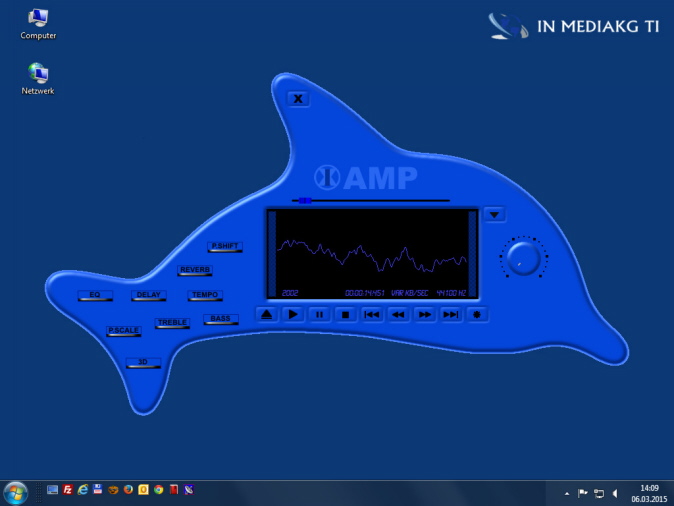Open the Windows Start menu
Image resolution: width=674 pixels, height=506 pixels.
point(16,493)
